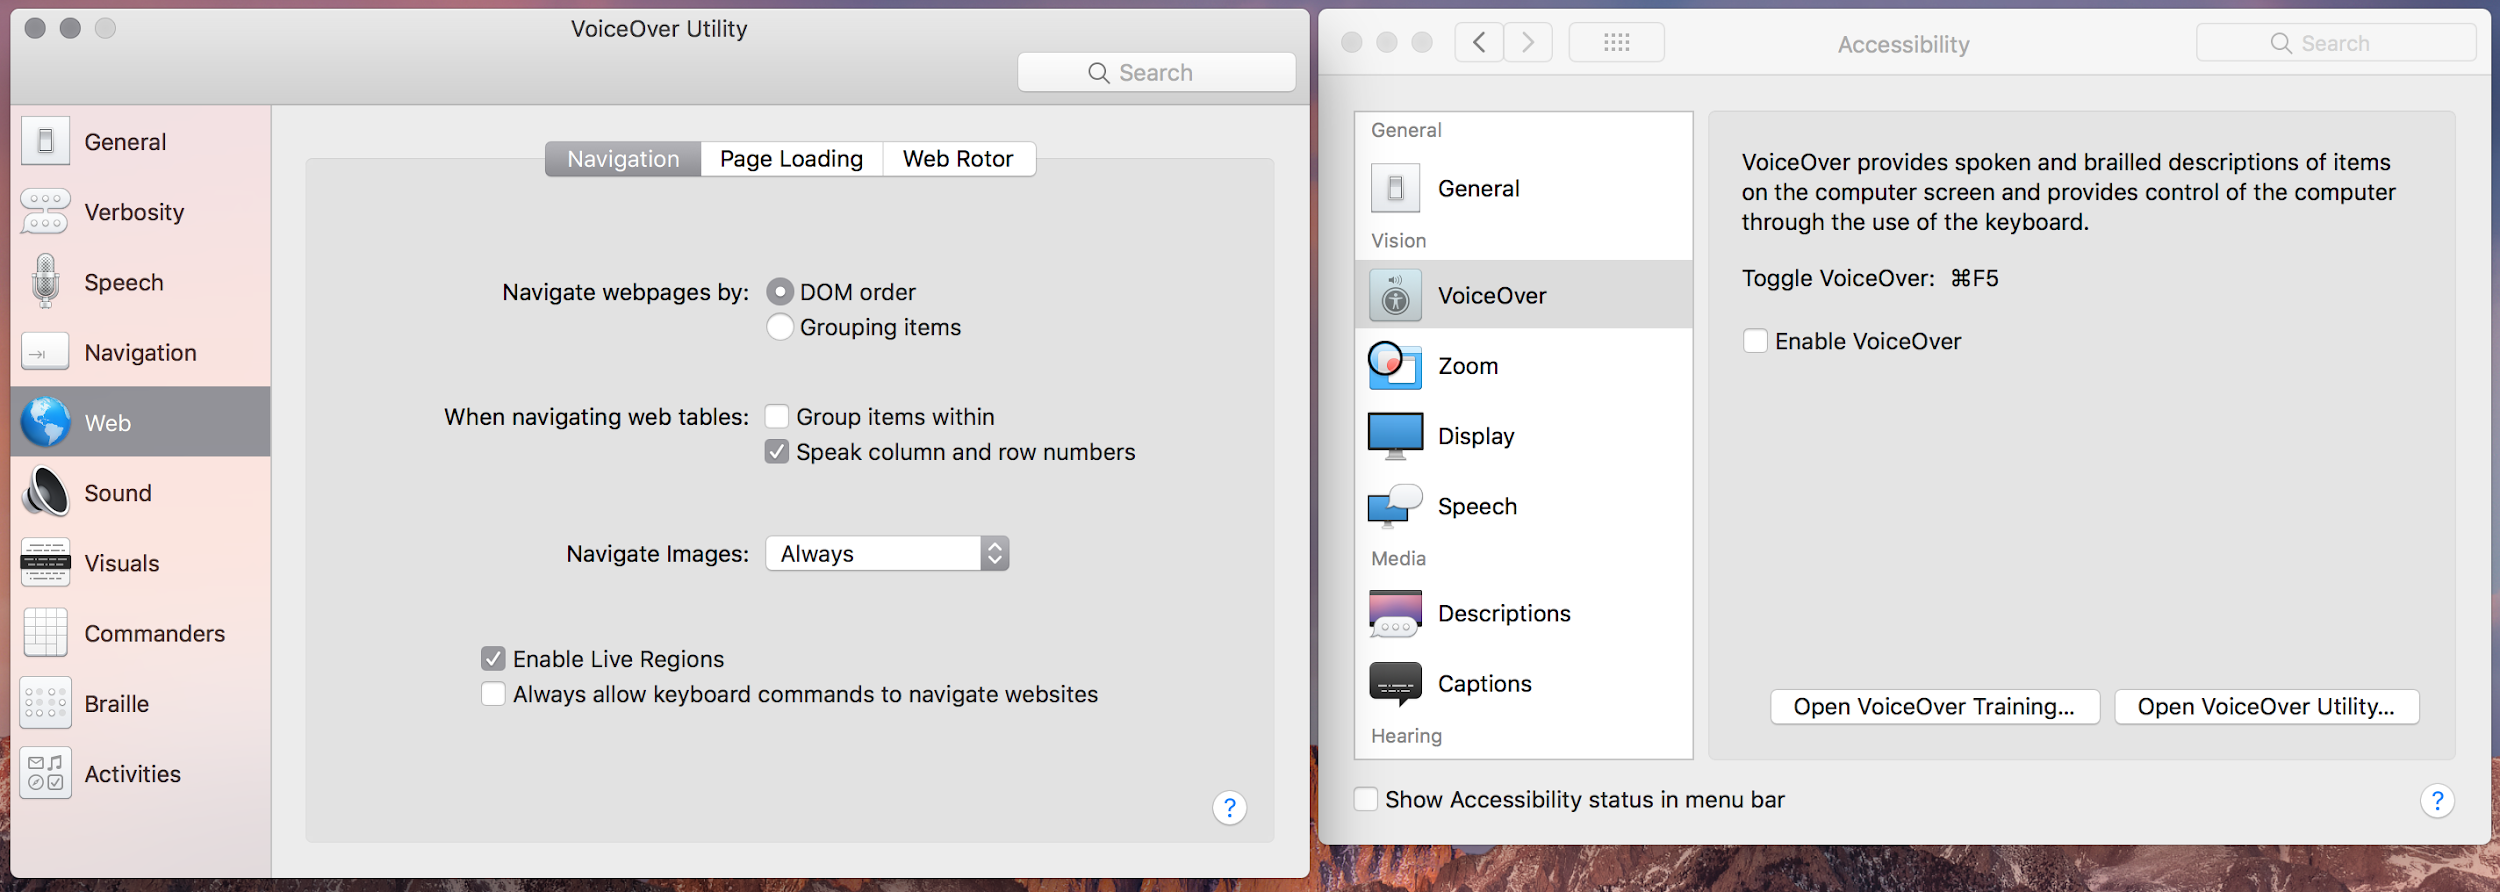Select the Speech microphone icon in VoiceOver Utility

[45, 281]
